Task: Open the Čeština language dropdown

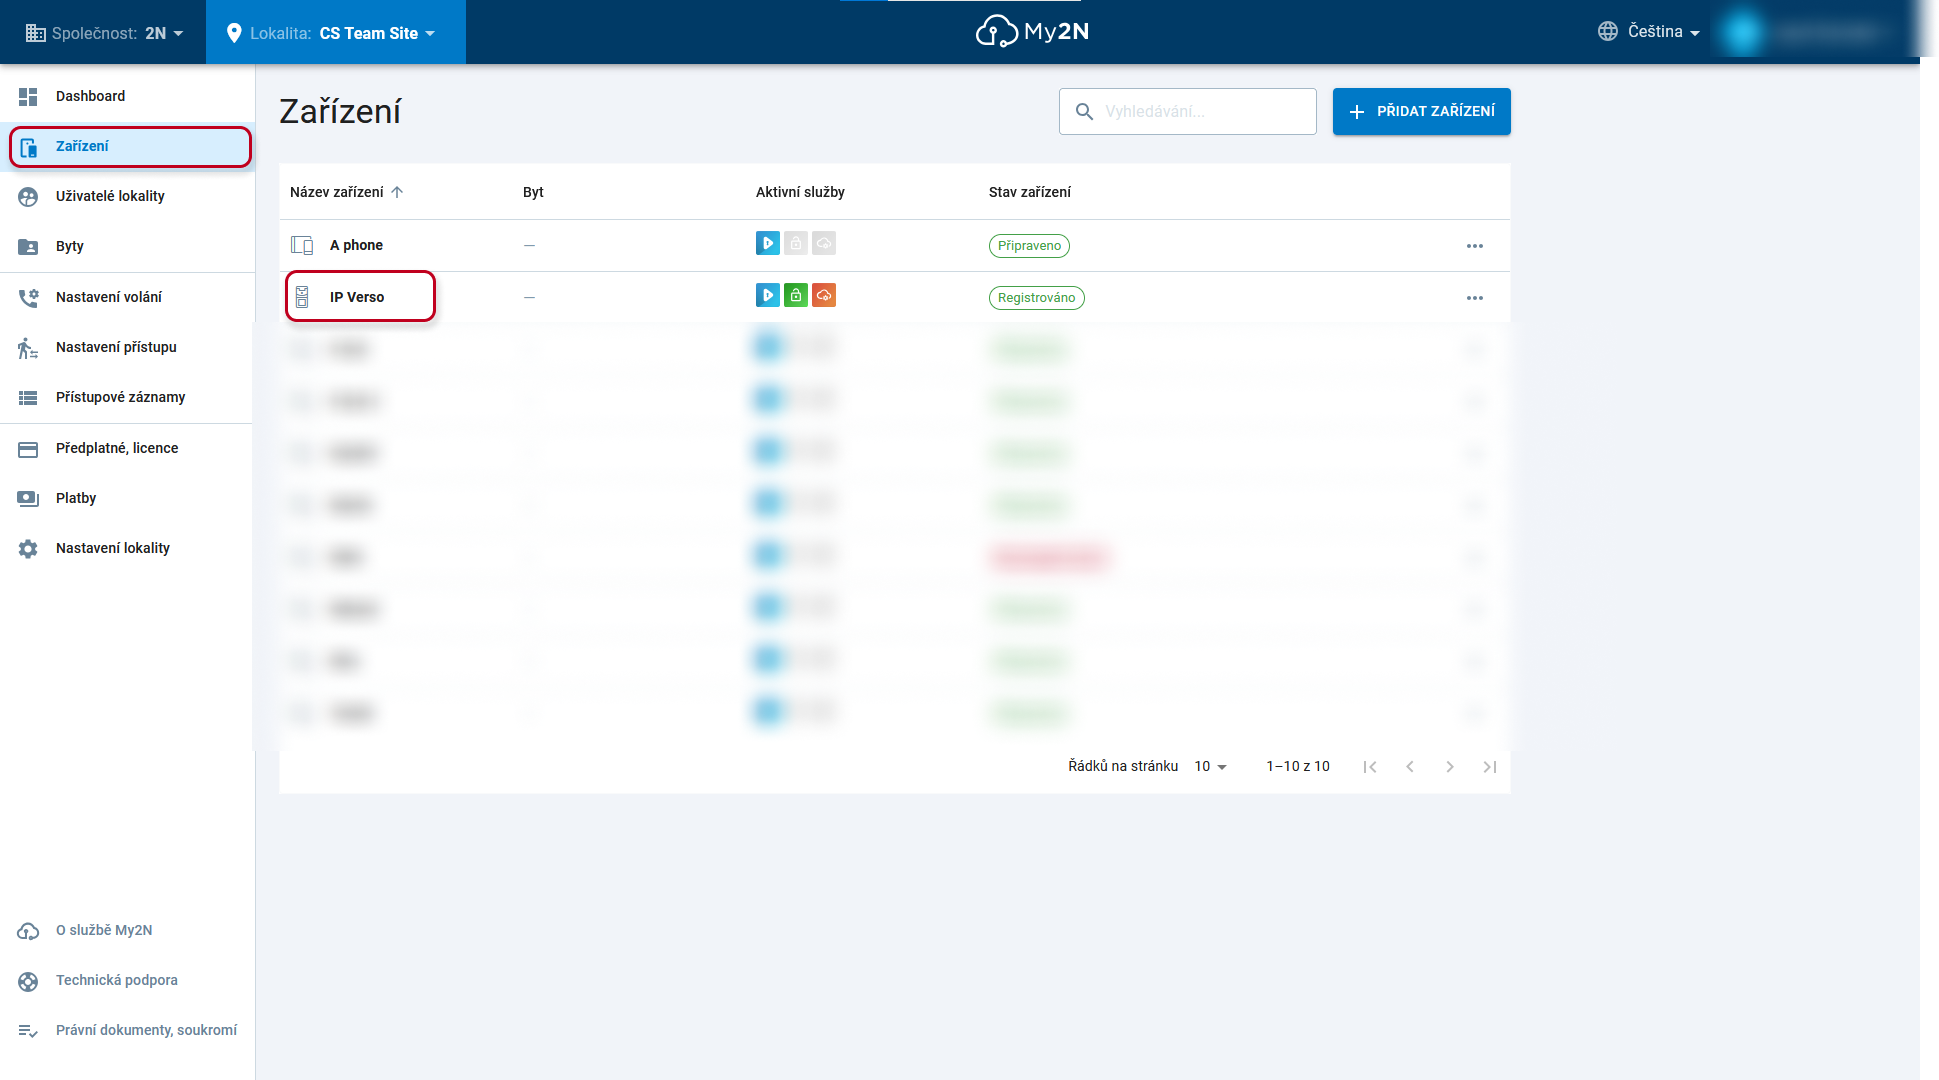Action: tap(1649, 32)
